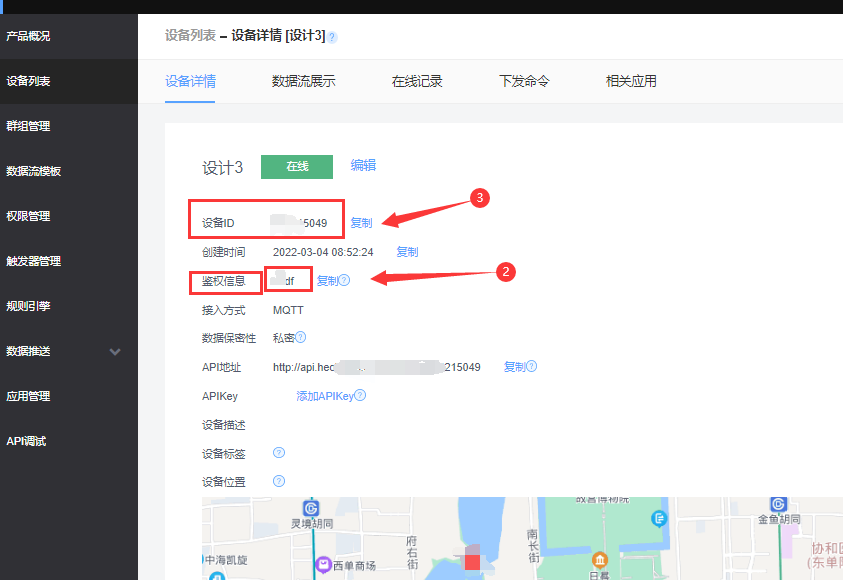
Task: Click the help icon next to 设备位置
Action: tap(279, 481)
